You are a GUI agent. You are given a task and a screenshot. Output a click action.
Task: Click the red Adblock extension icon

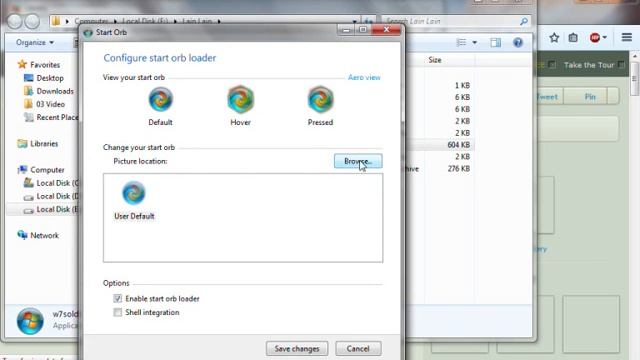tap(595, 38)
